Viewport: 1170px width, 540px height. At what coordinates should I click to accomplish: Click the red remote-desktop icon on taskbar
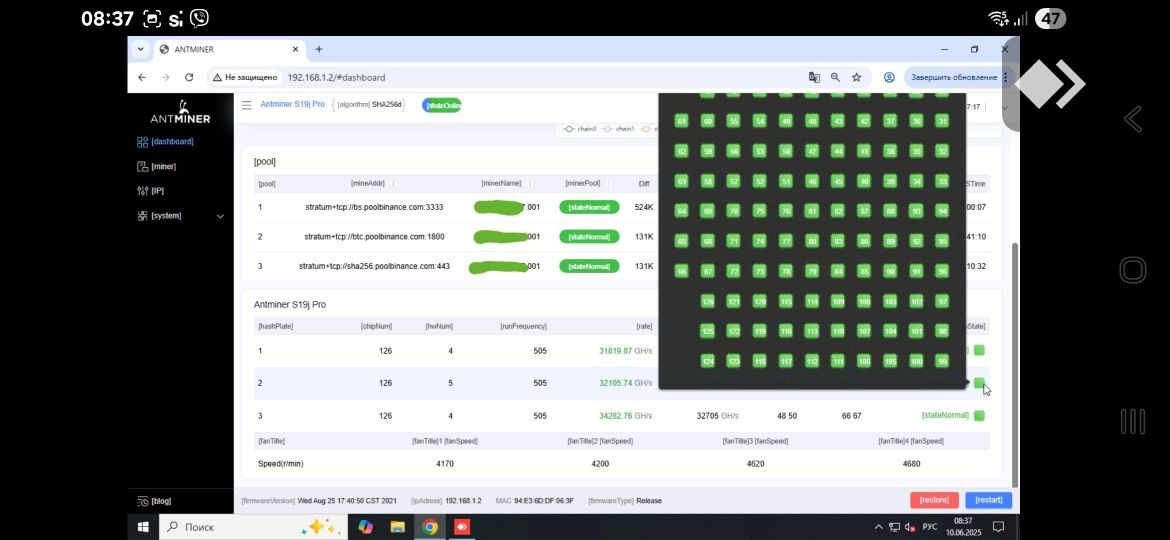[462, 527]
